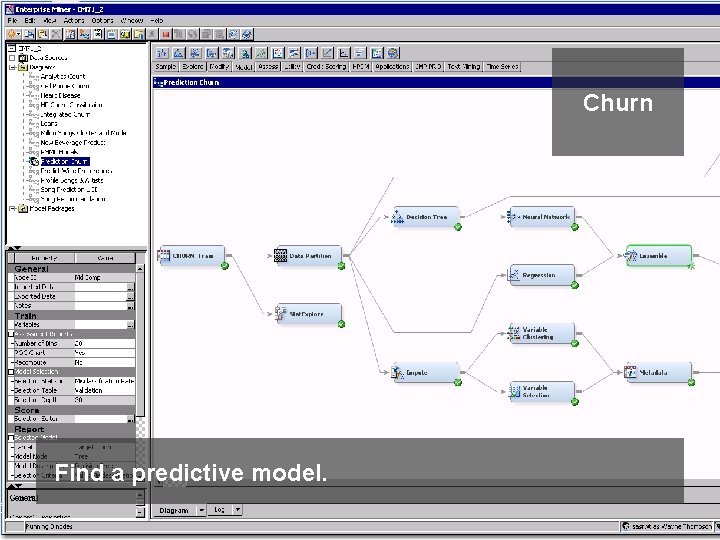Toggle the Selected Model section box under Report
Screen dimensions: 720x540
tap(11, 438)
